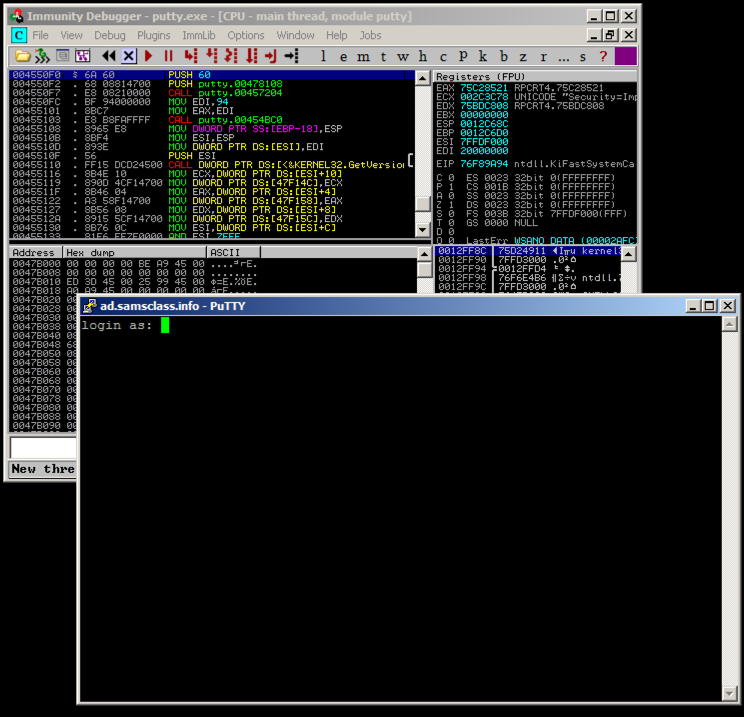Open the Python shell toolbar icon
Screen dimensions: 744x717
(63, 56)
